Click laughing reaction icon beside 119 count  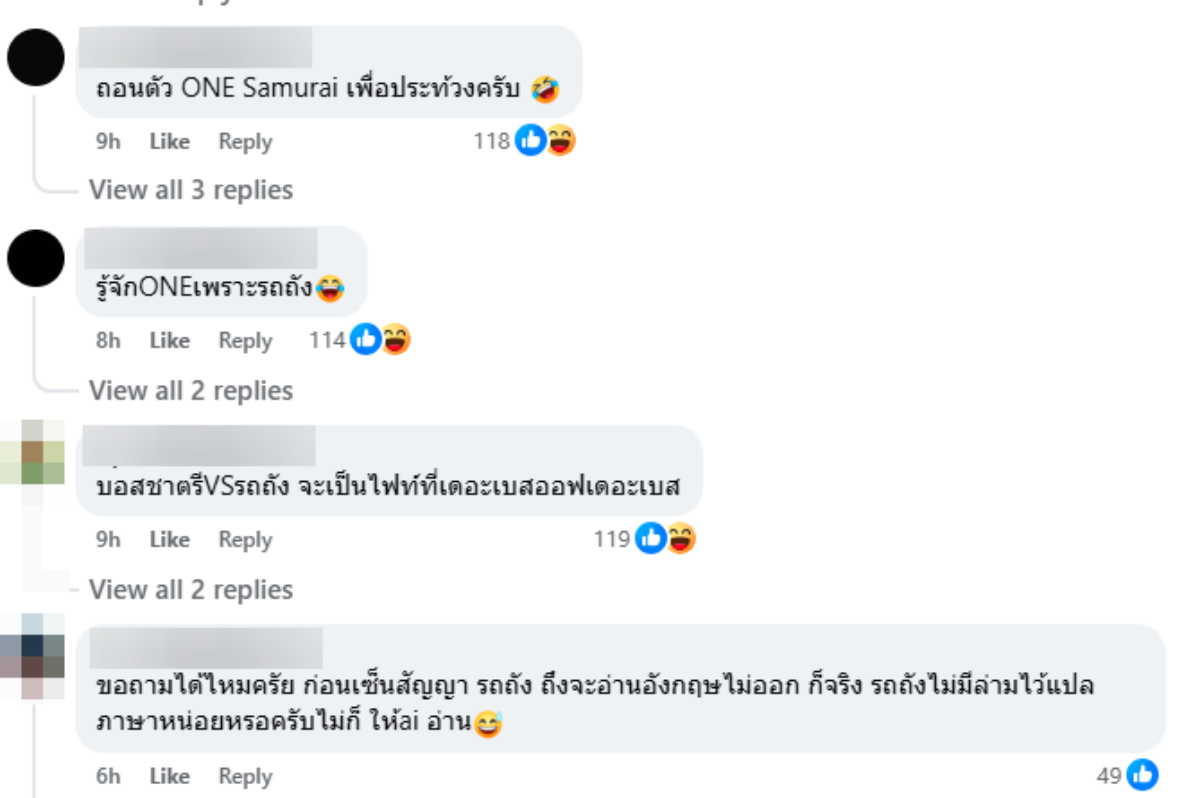(x=681, y=540)
